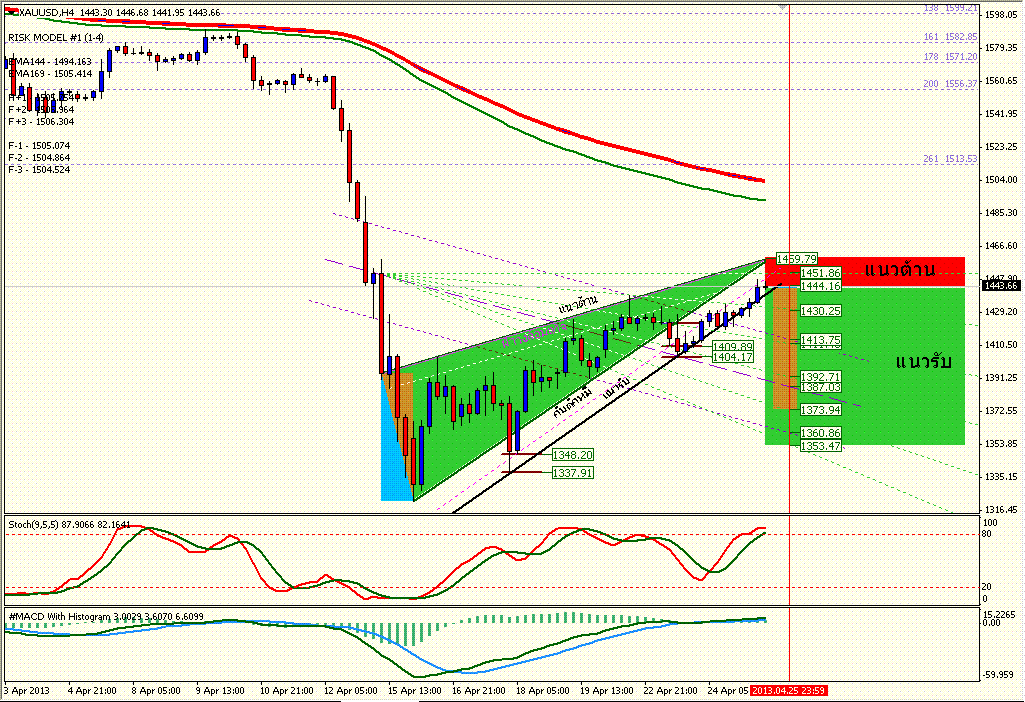The height and width of the screenshot is (702, 1025).
Task: Click the current price marker 1443.66 on axis
Action: tap(1000, 286)
